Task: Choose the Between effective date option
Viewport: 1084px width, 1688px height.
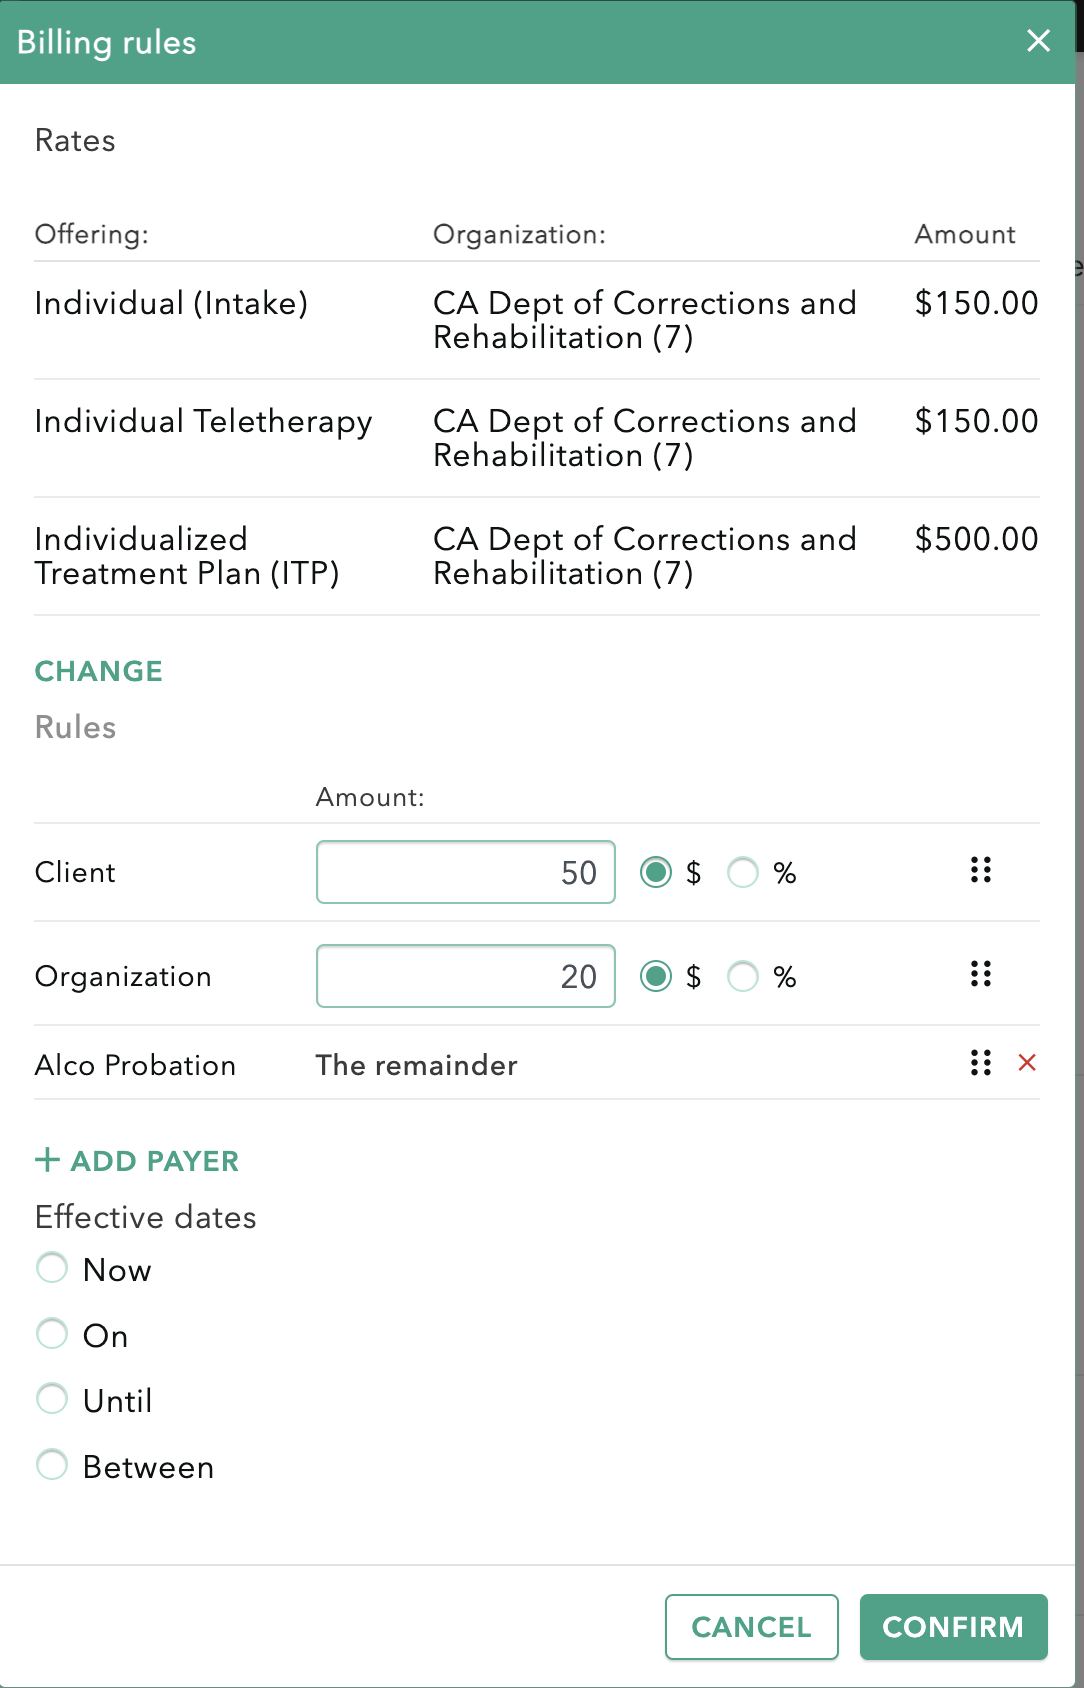Action: pyautogui.click(x=52, y=1465)
